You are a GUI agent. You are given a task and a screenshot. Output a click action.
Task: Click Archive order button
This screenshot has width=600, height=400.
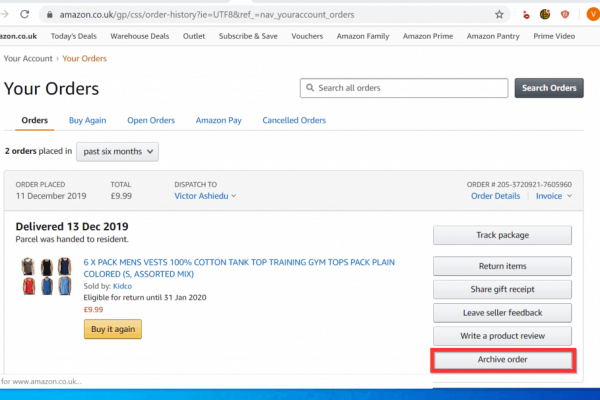(x=502, y=360)
